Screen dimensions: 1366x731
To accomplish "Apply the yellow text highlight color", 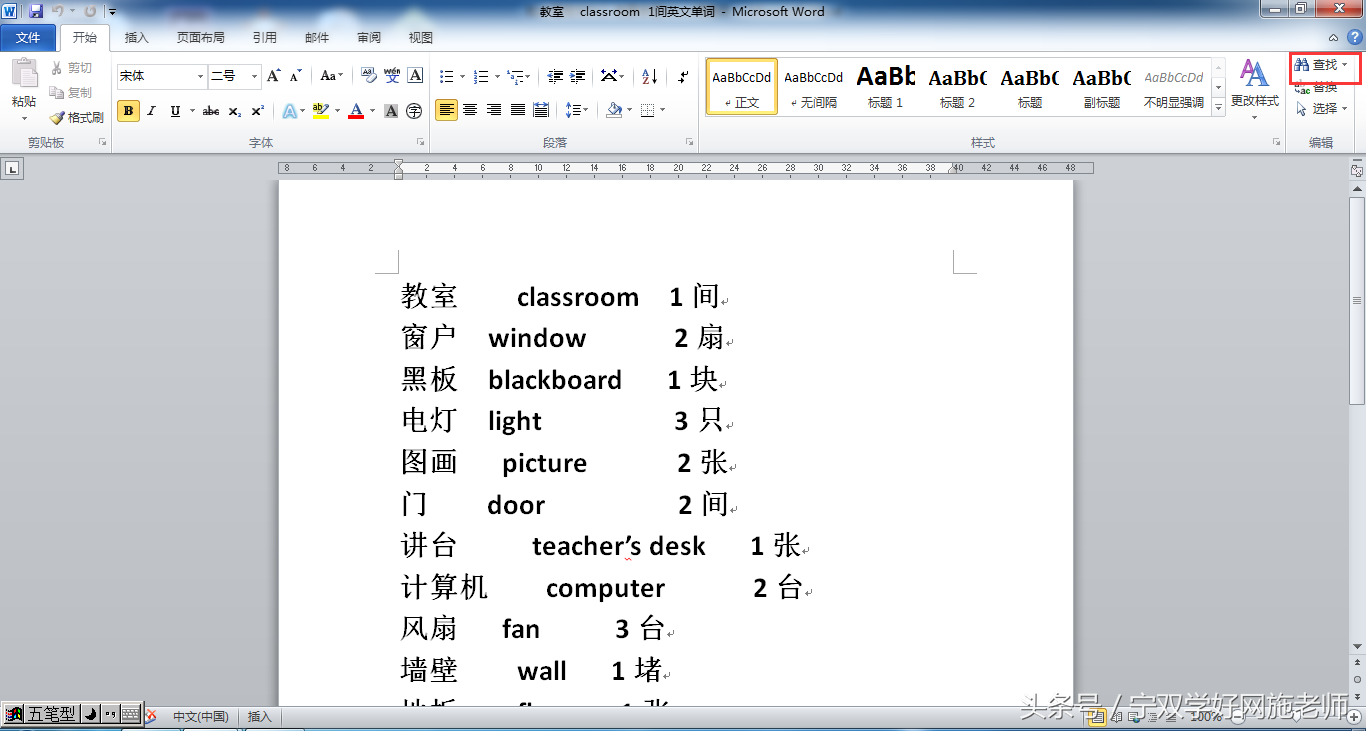I will 320,111.
